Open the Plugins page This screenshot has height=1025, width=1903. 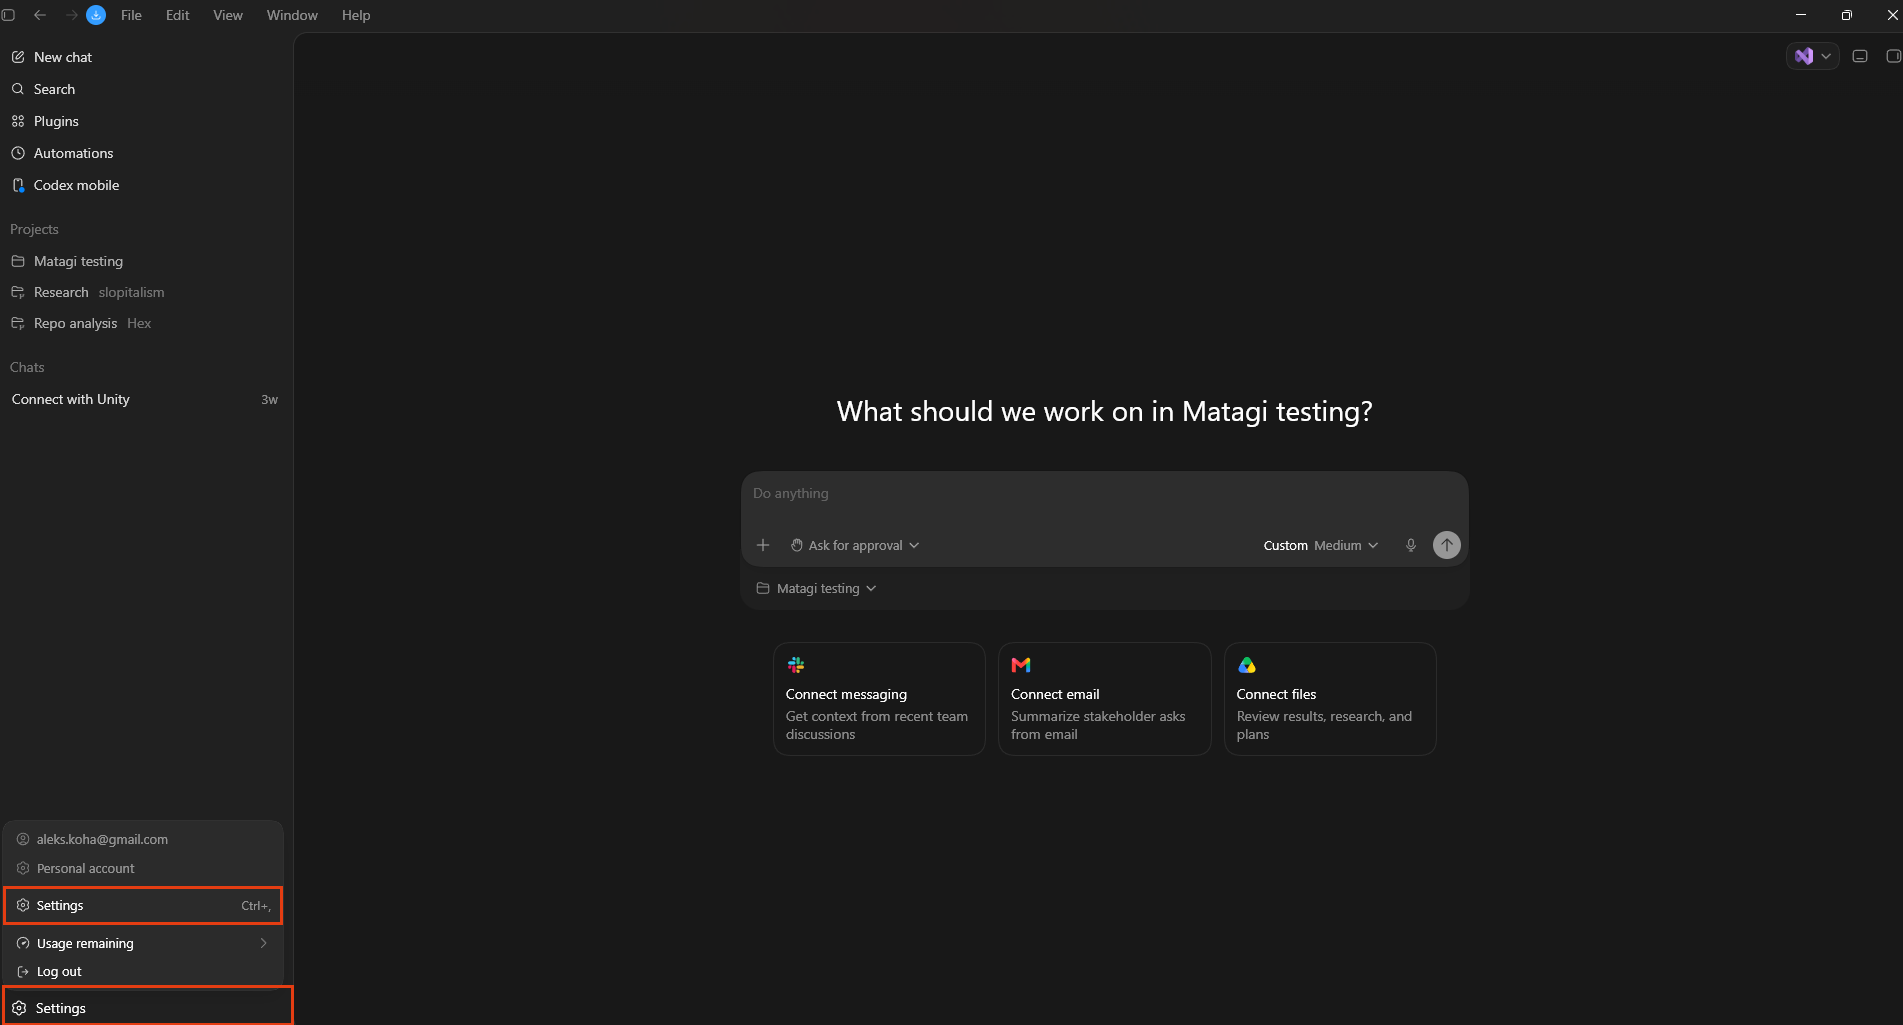146,121
